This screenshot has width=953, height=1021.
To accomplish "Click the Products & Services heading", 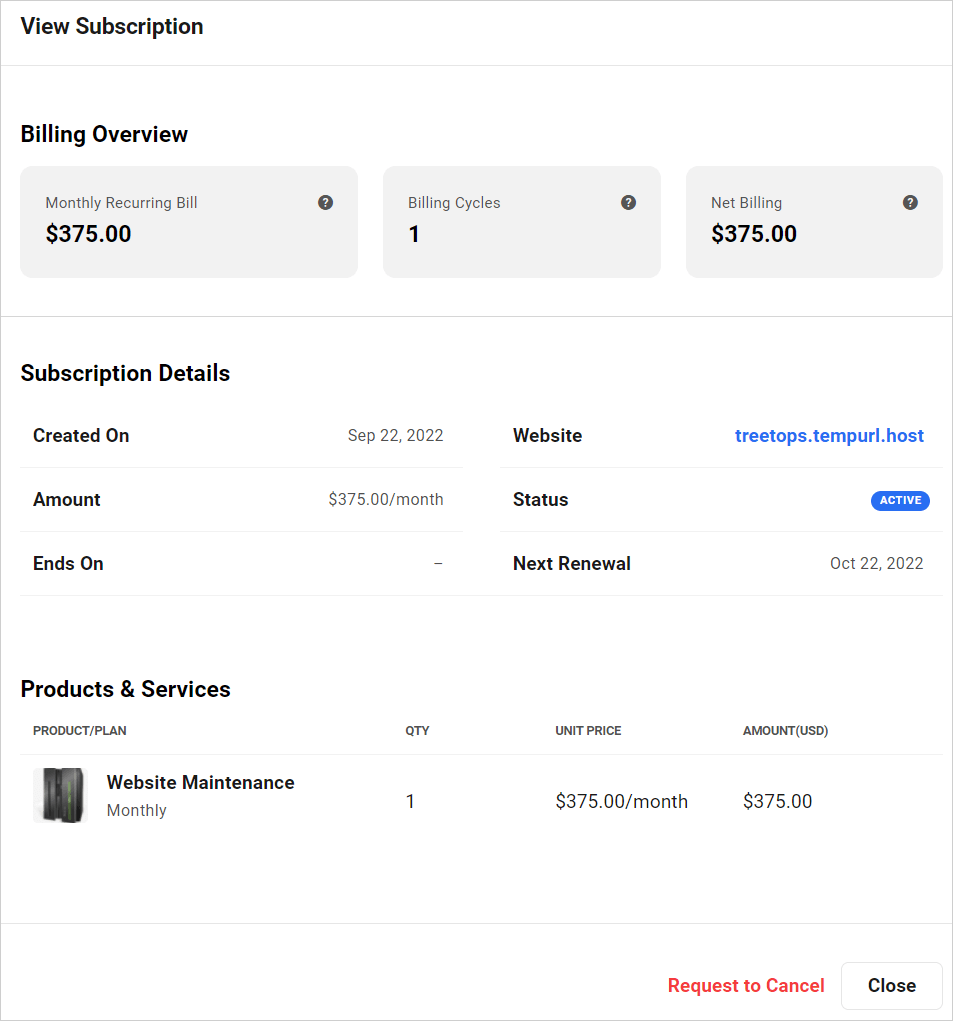I will [x=125, y=689].
